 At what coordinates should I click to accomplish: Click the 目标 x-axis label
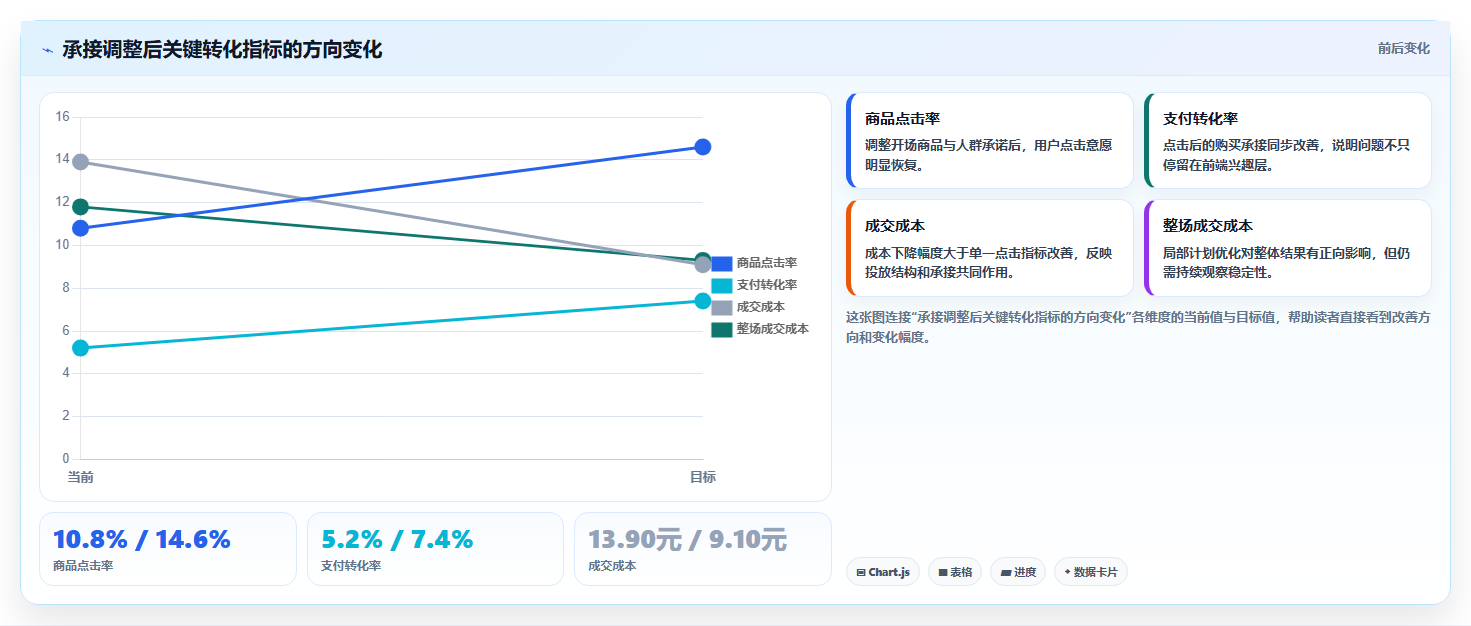pos(703,477)
